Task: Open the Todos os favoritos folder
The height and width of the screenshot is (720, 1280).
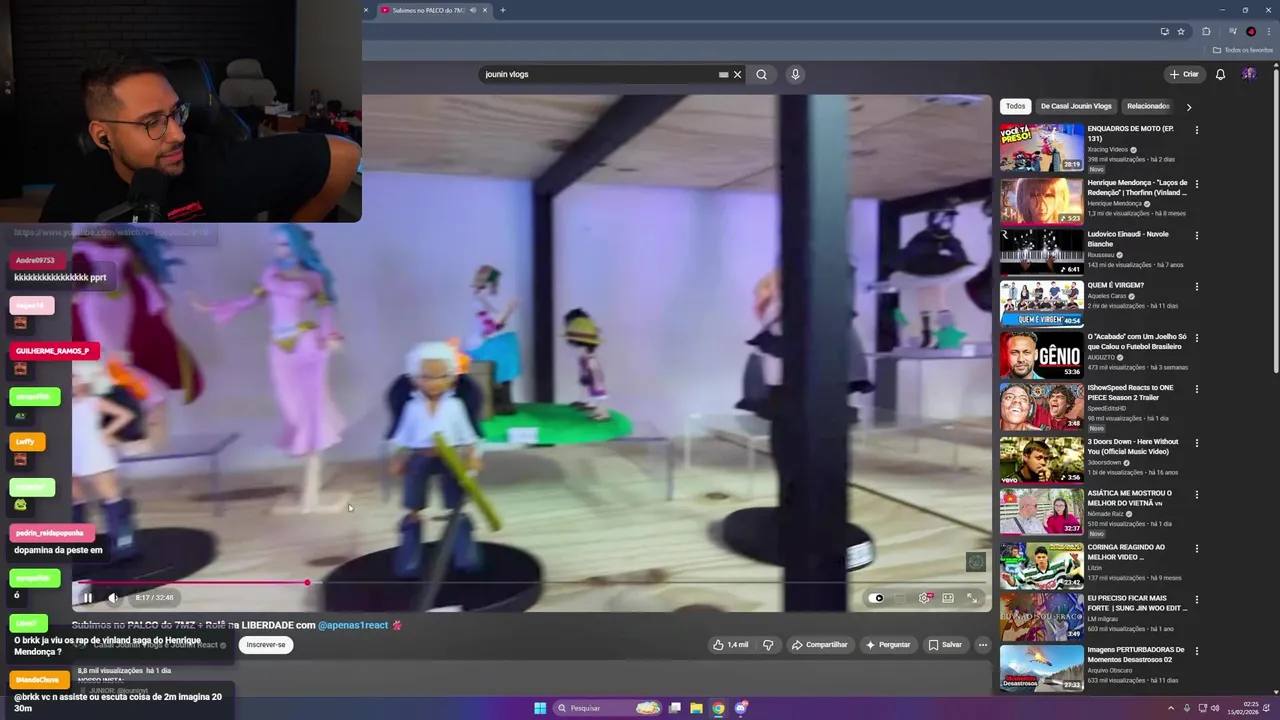Action: click(1243, 50)
